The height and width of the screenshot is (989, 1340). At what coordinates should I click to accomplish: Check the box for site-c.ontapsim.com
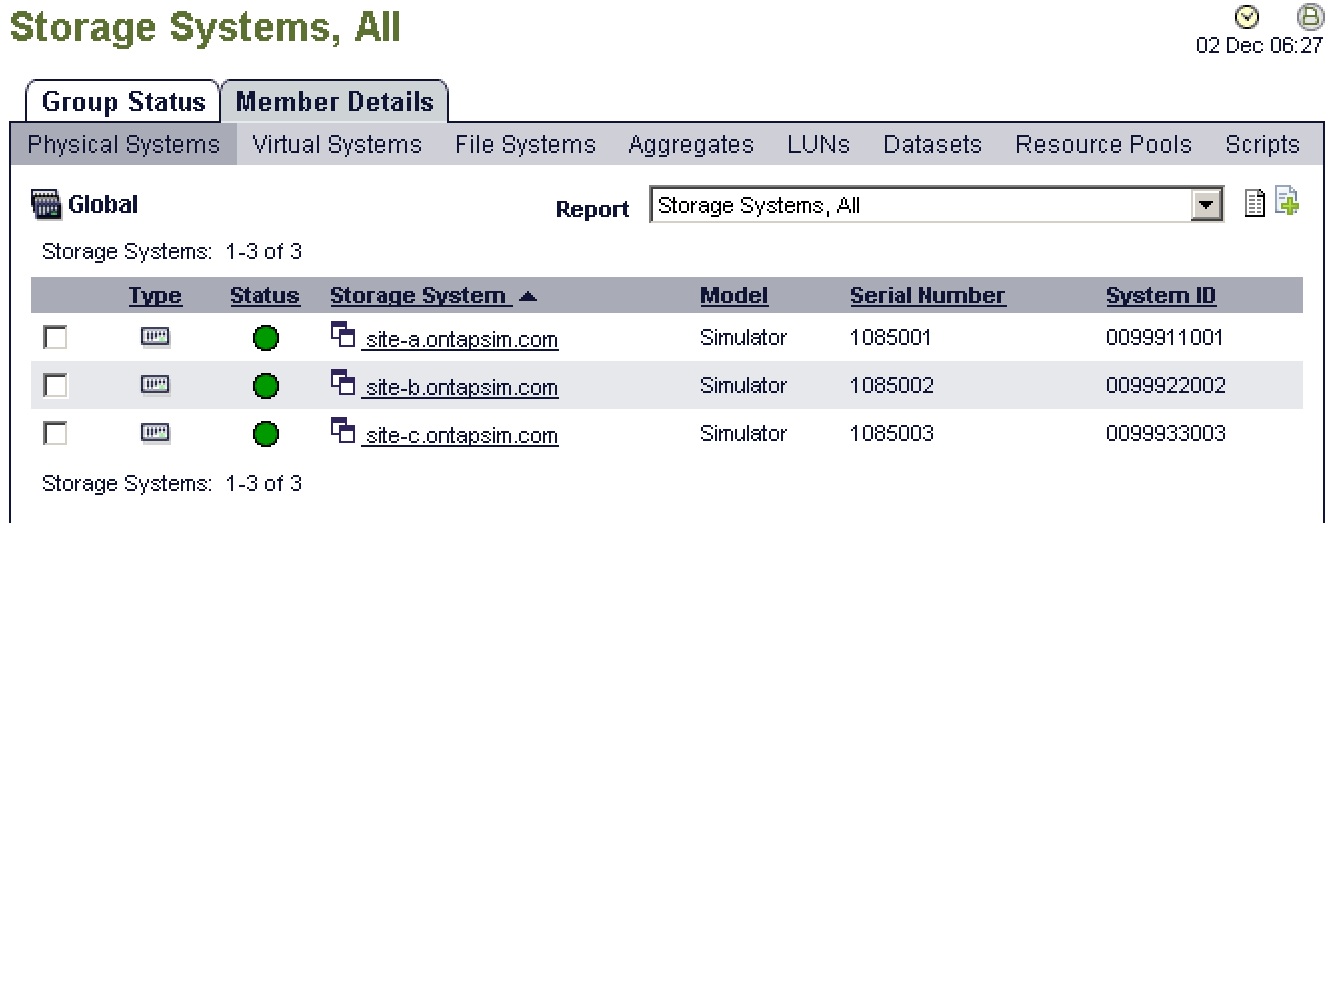[x=56, y=434]
